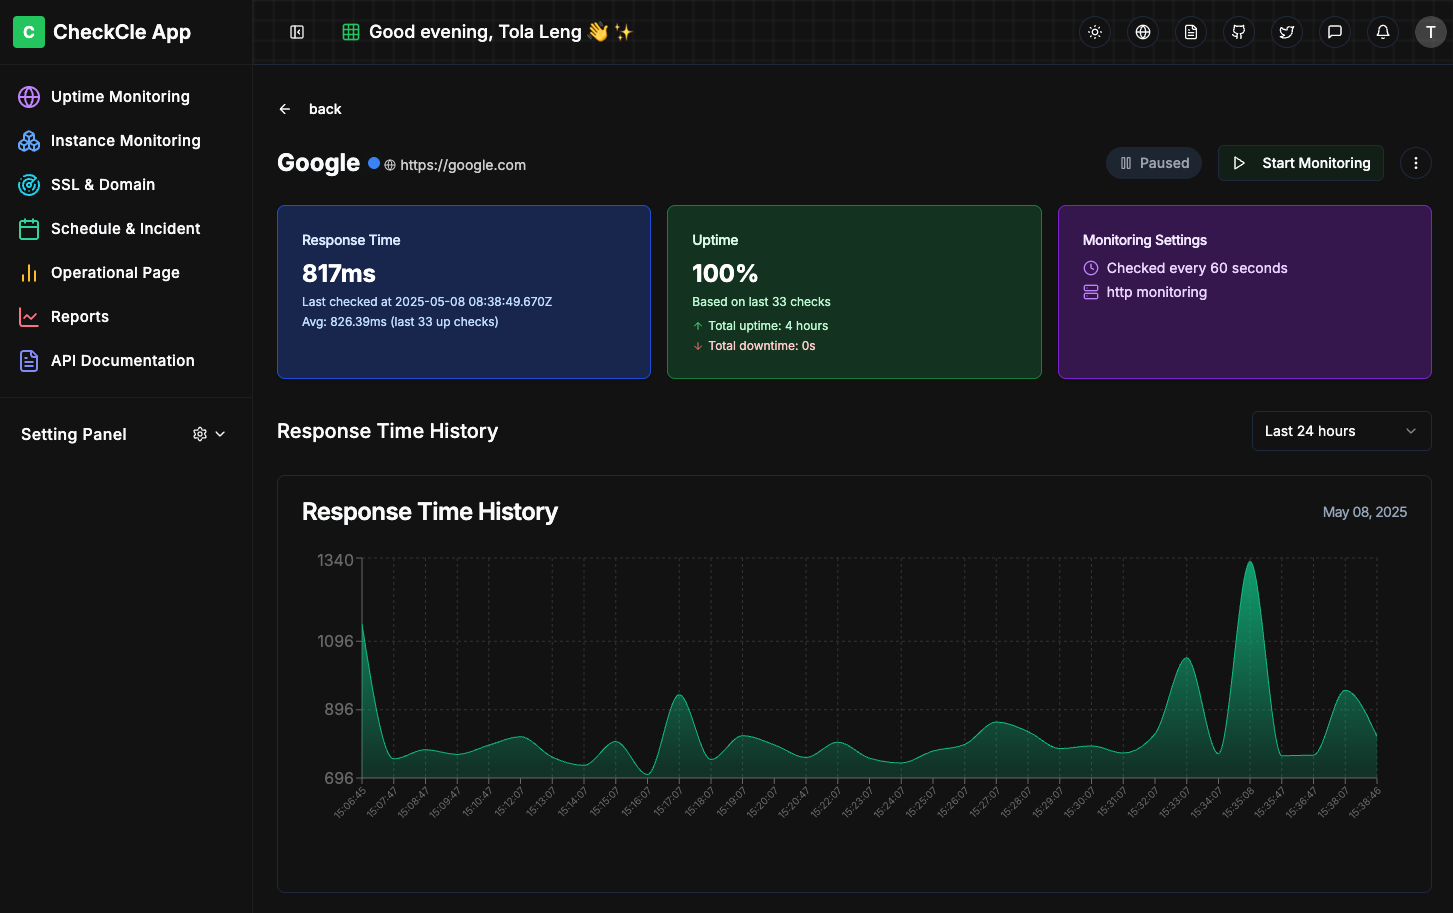This screenshot has height=913, width=1453.
Task: Click the Tola Leng avatar circle
Action: [x=1430, y=31]
